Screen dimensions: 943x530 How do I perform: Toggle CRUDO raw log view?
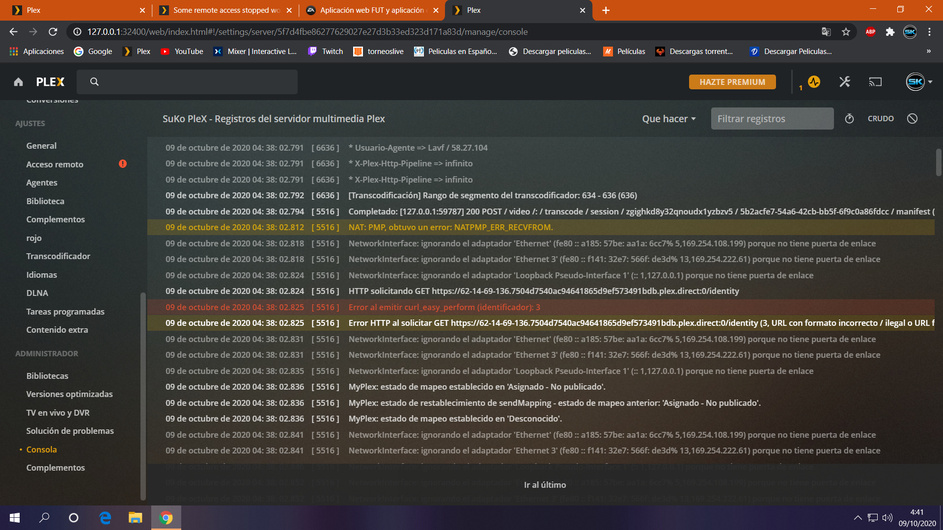pyautogui.click(x=880, y=119)
